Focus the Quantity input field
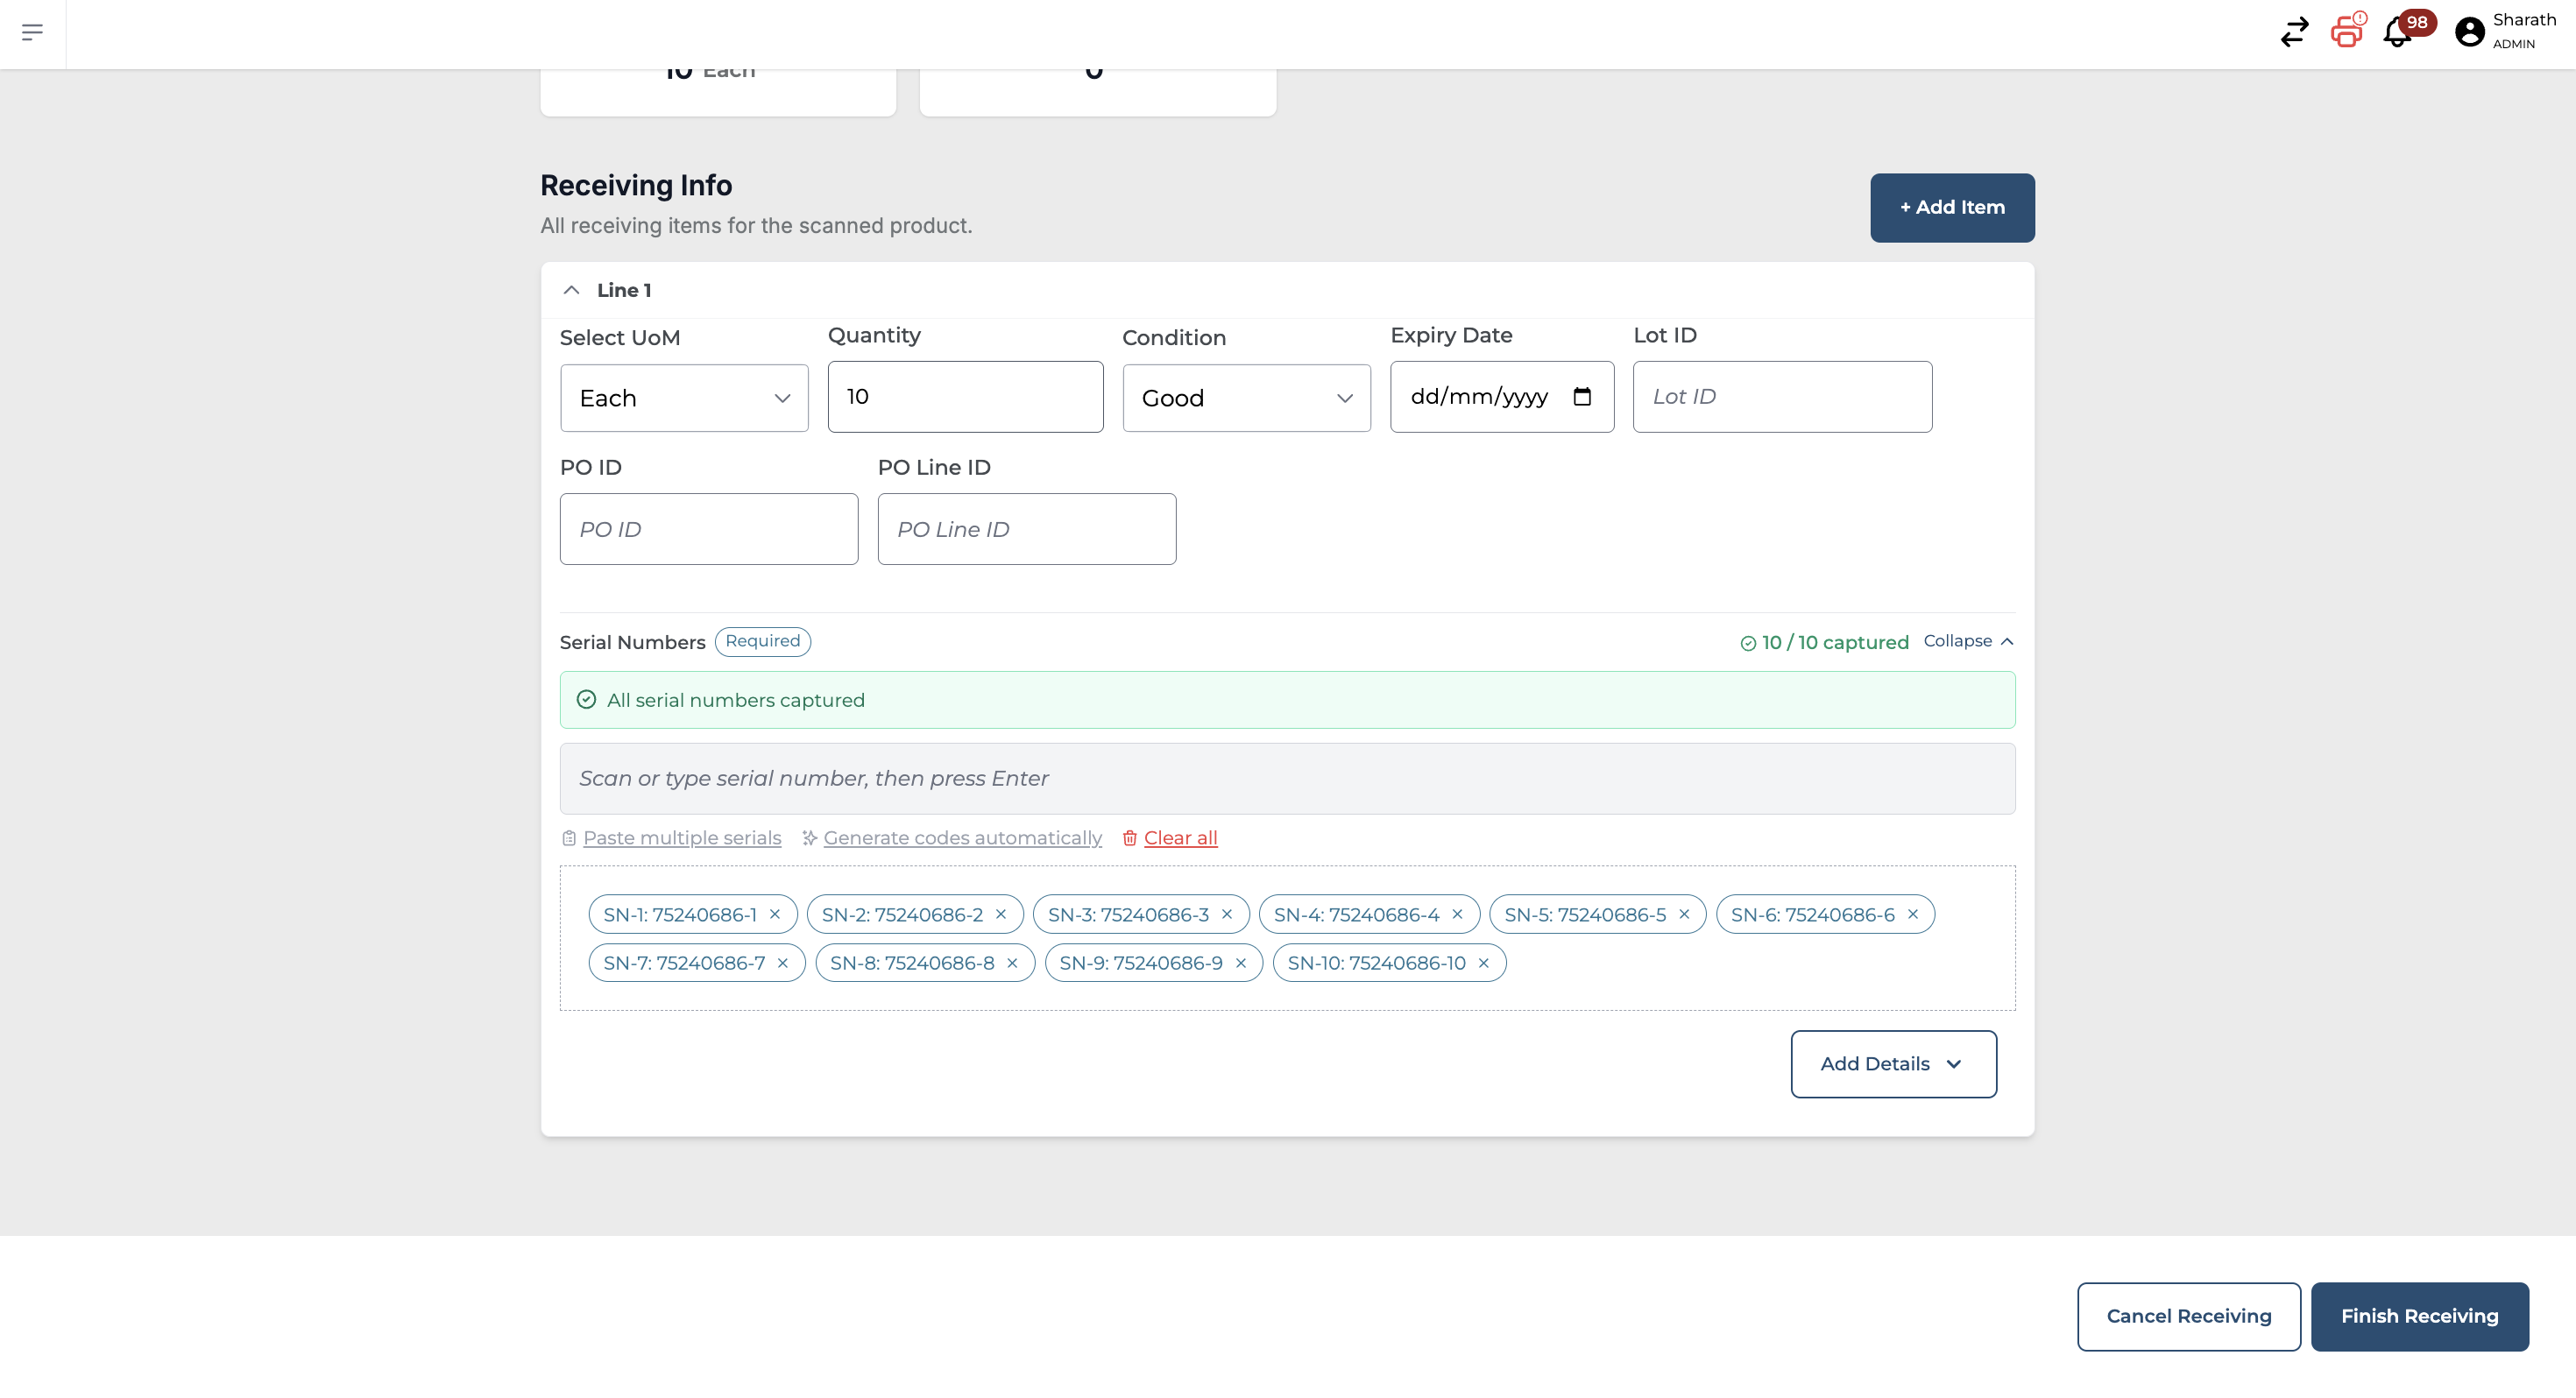 pos(965,397)
